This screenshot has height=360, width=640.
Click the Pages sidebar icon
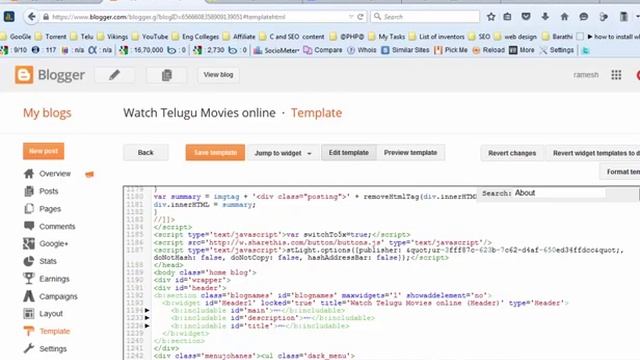pyautogui.click(x=29, y=209)
